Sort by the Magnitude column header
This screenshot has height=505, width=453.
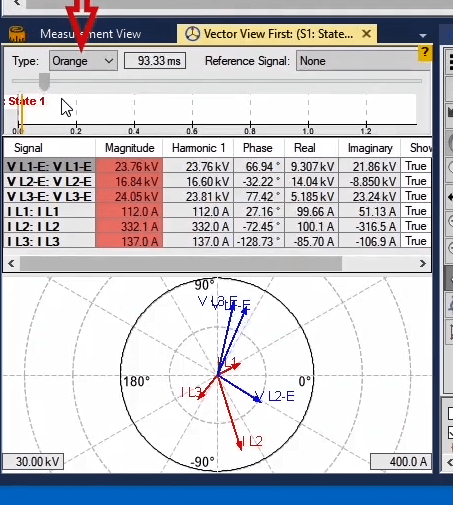point(129,148)
